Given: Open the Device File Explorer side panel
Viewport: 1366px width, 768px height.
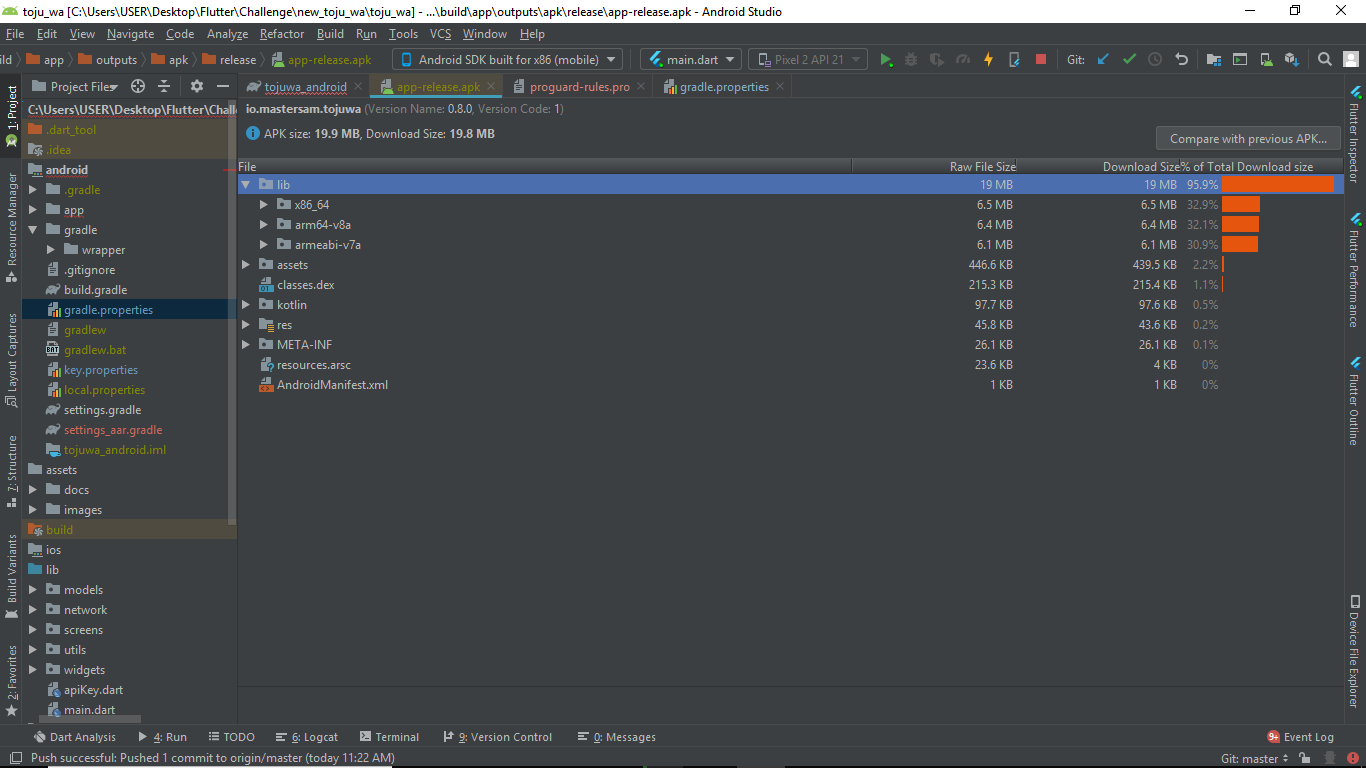Looking at the screenshot, I should point(1355,652).
